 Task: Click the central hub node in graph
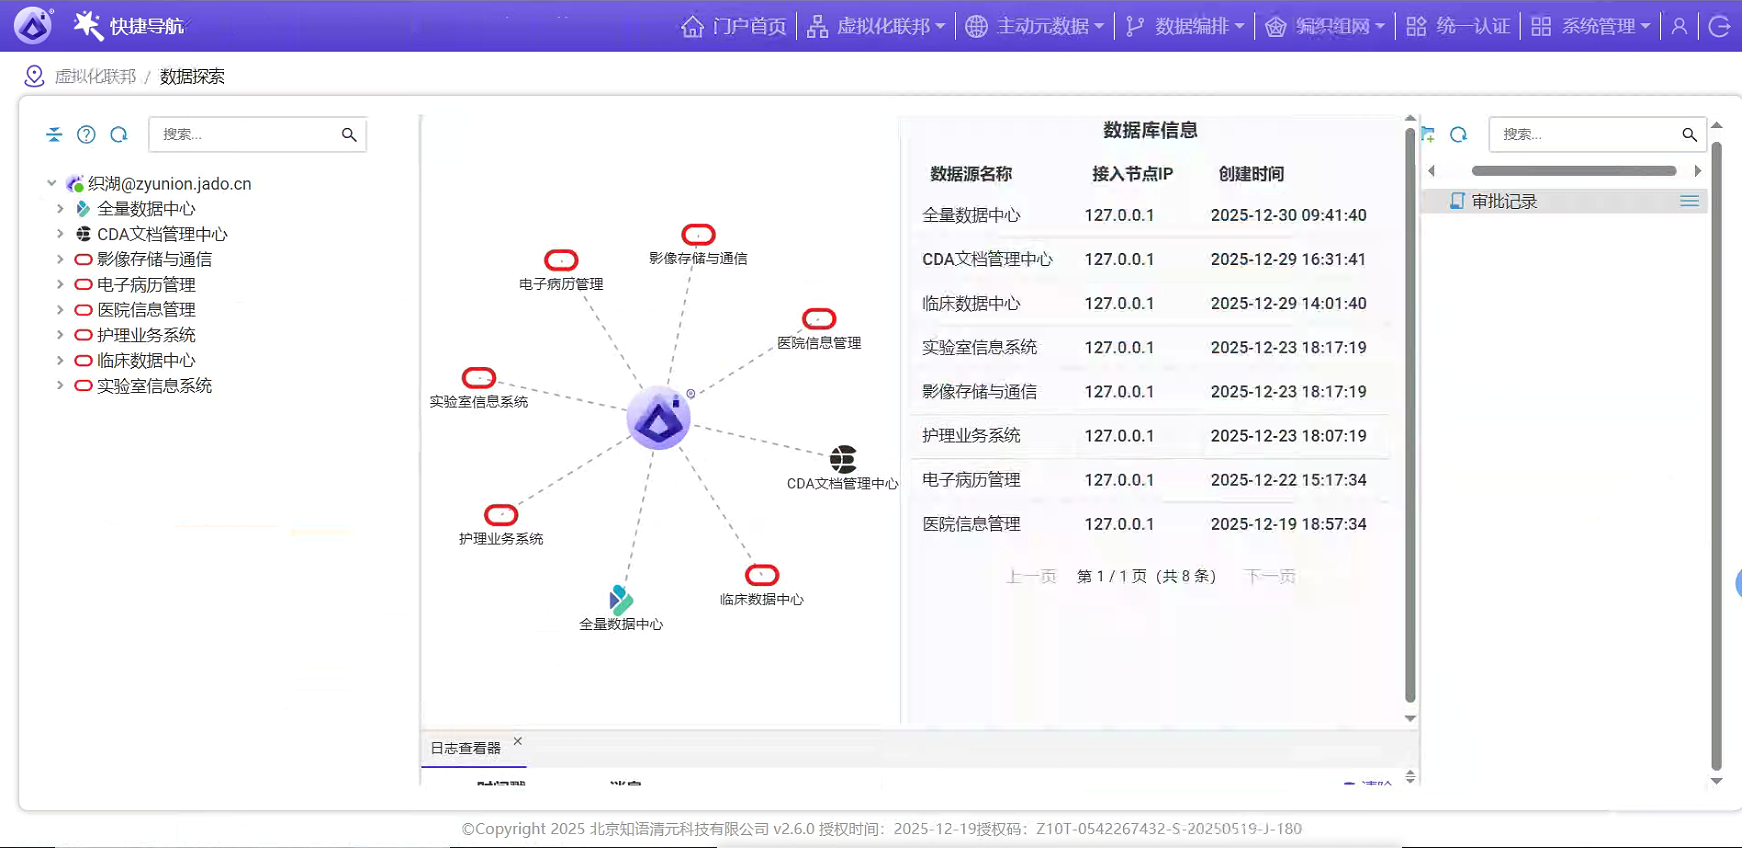(658, 418)
